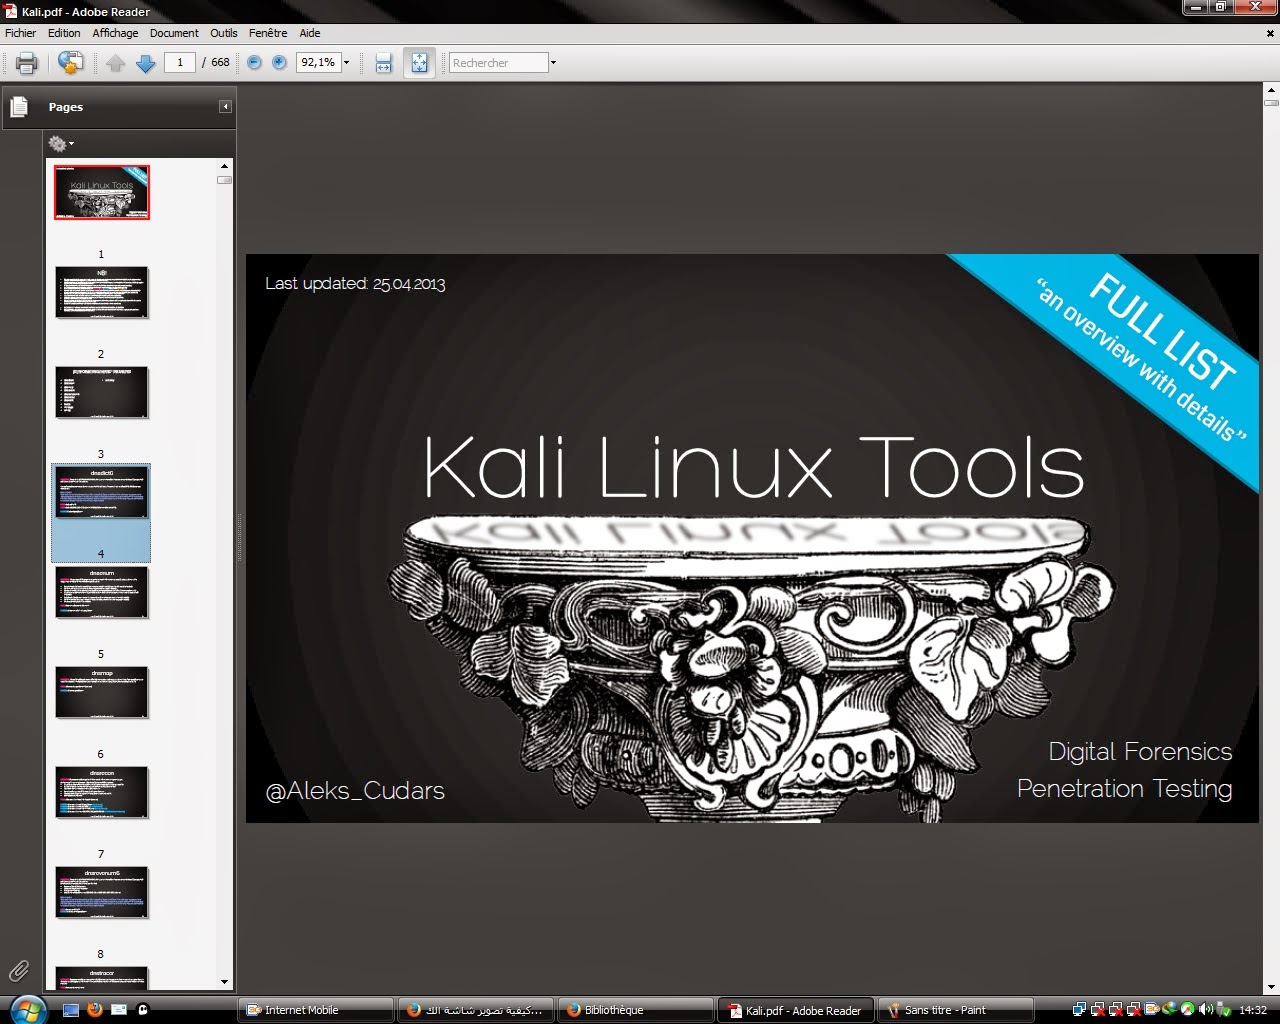Open the Rechercher search options dropdown
The image size is (1280, 1024).
[x=553, y=62]
